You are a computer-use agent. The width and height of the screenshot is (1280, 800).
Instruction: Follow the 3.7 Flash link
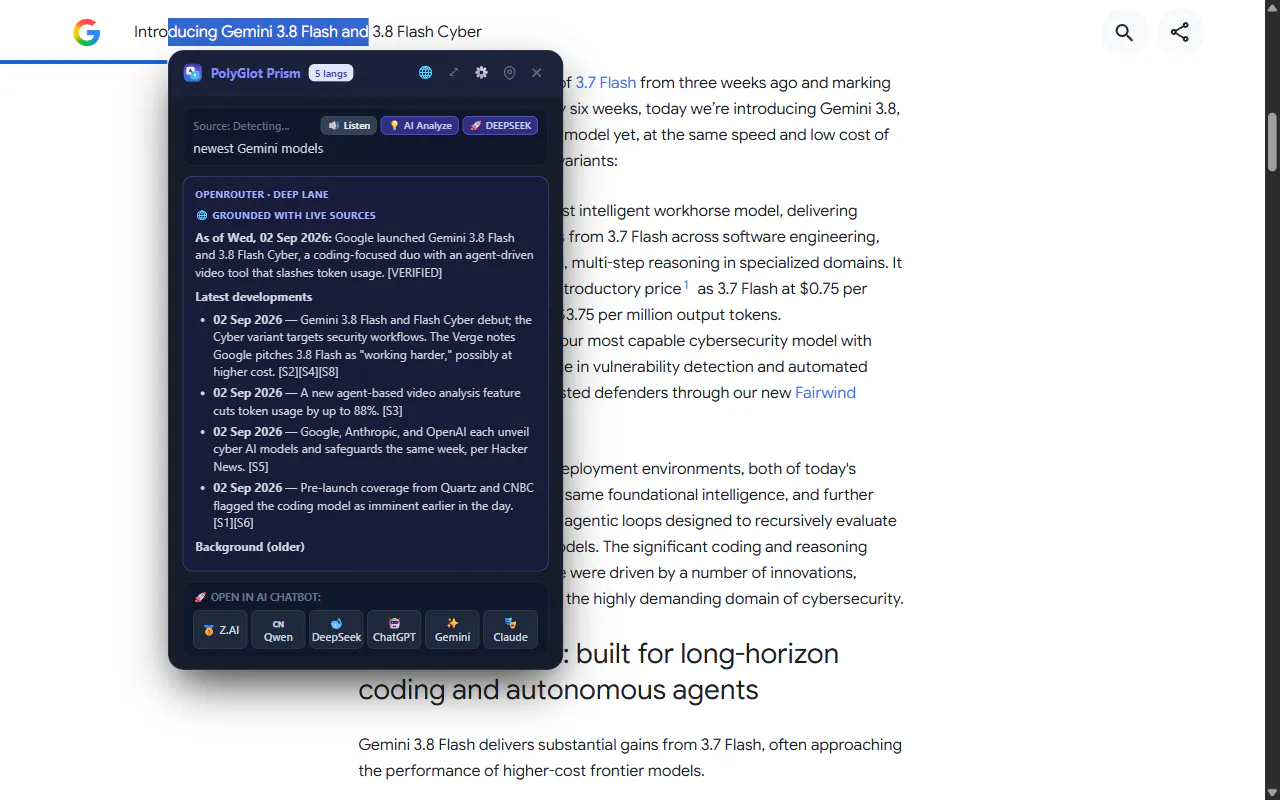(605, 83)
